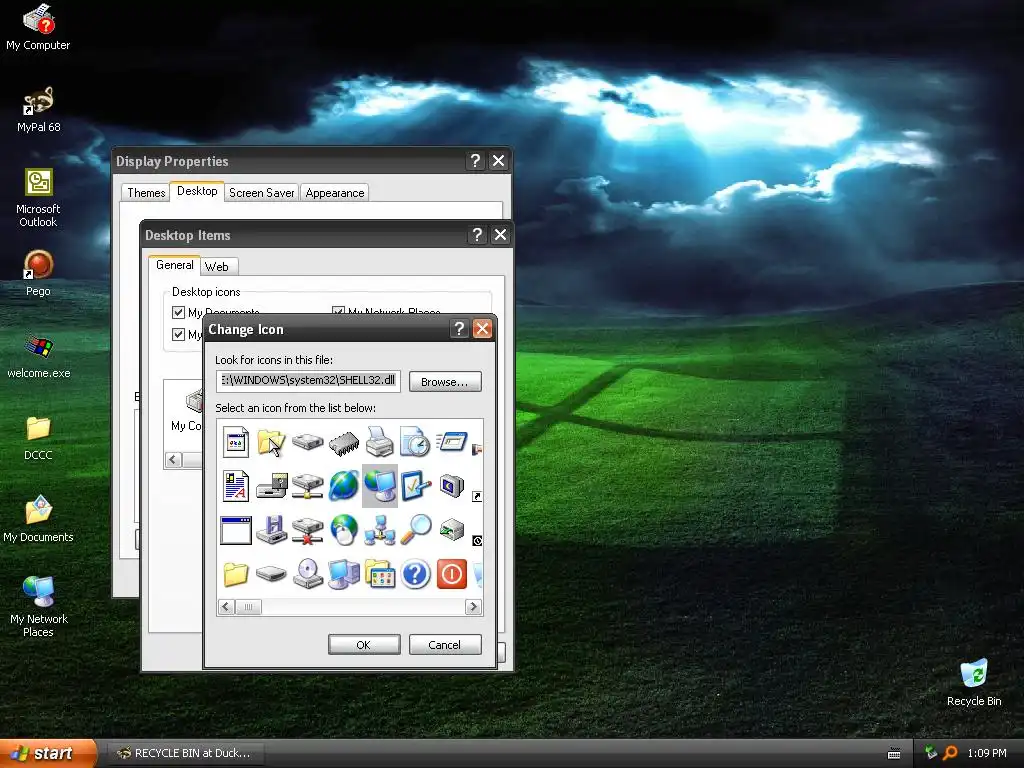Click the keyboard icon in the taskbar
This screenshot has height=768, width=1024.
pos(894,754)
